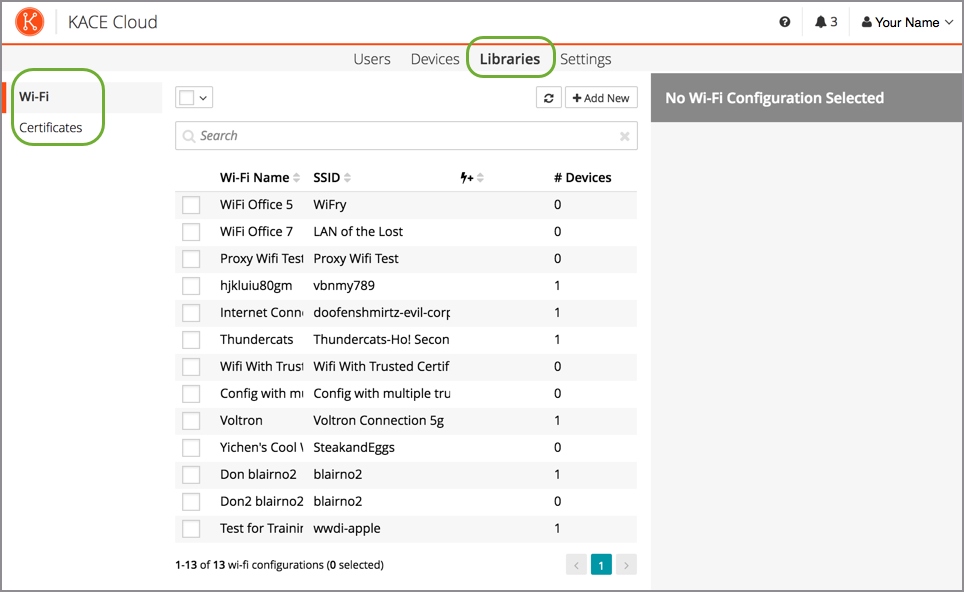964x592 pixels.
Task: Open the Settings tab
Action: pos(585,59)
